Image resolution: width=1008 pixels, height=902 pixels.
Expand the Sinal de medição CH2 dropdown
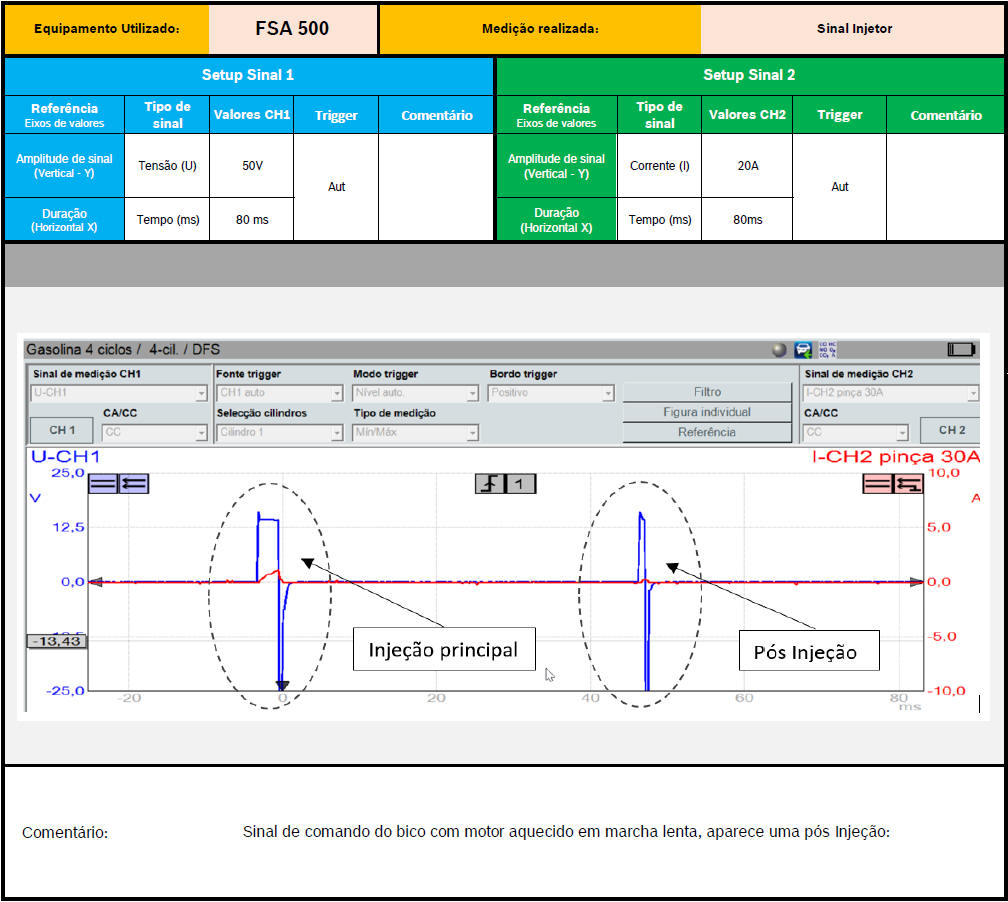click(x=890, y=394)
